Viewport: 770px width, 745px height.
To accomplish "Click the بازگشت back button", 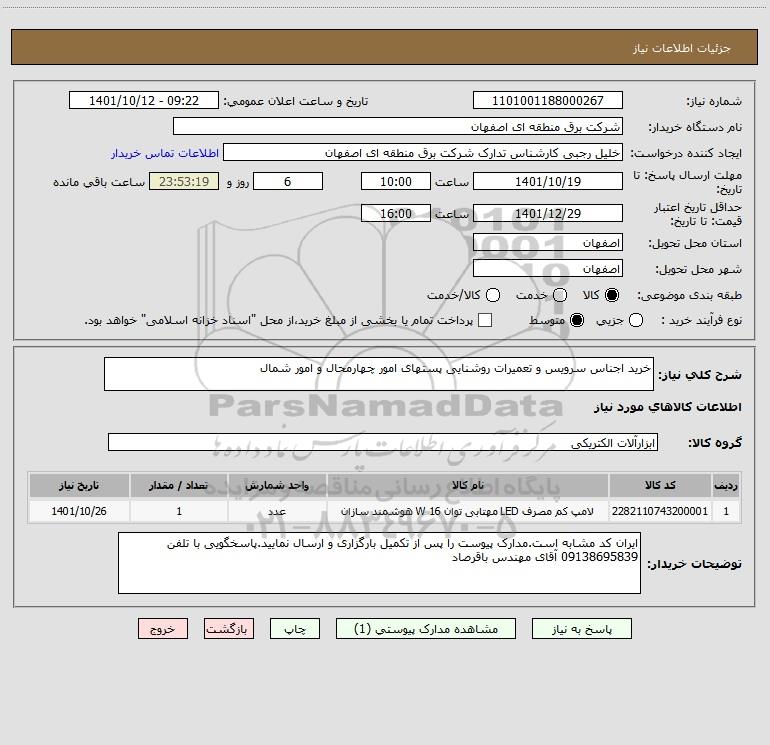I will [229, 629].
